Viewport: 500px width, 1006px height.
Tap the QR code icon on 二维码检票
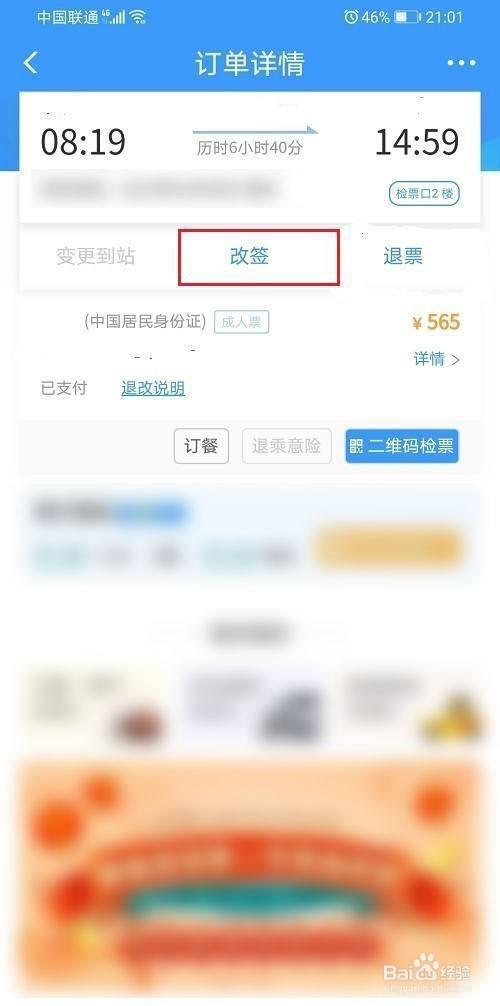coord(356,446)
